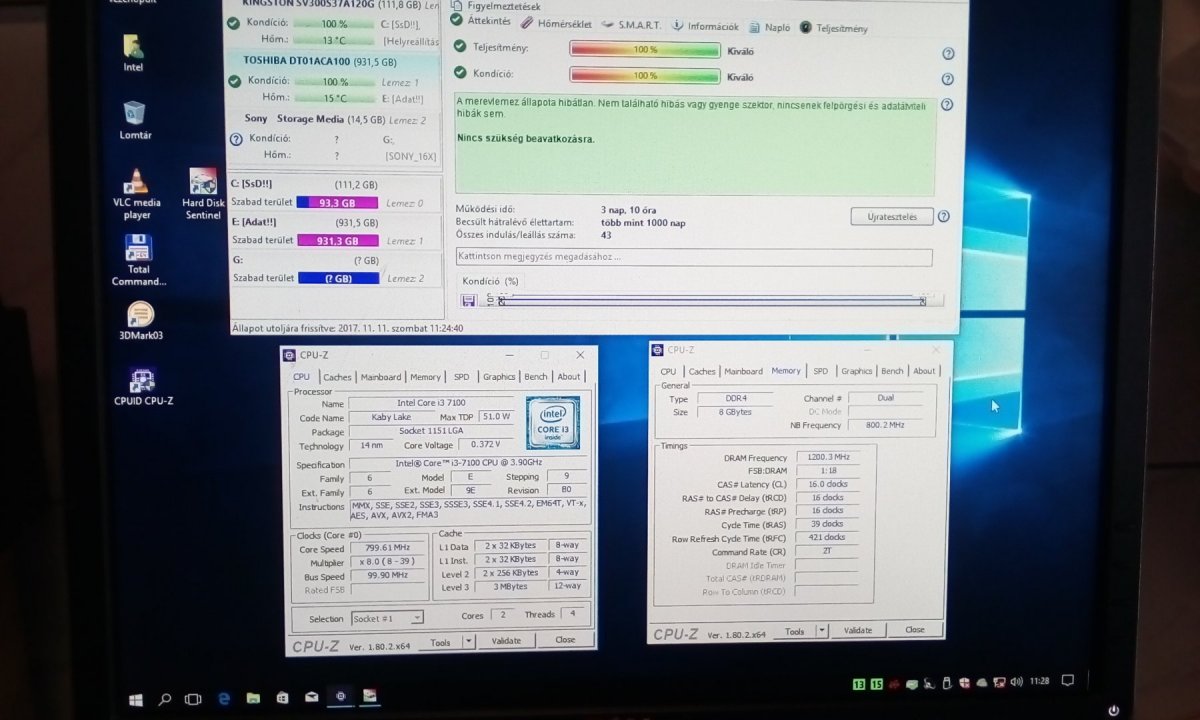Click the C: free space 93.3 GB bar
Screen dimensions: 1200x720
(338, 203)
